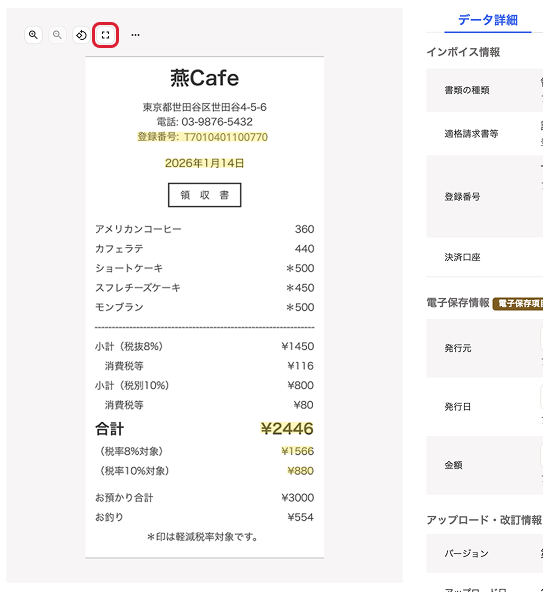
Task: Click the 領収書 box on receipt
Action: (x=204, y=195)
